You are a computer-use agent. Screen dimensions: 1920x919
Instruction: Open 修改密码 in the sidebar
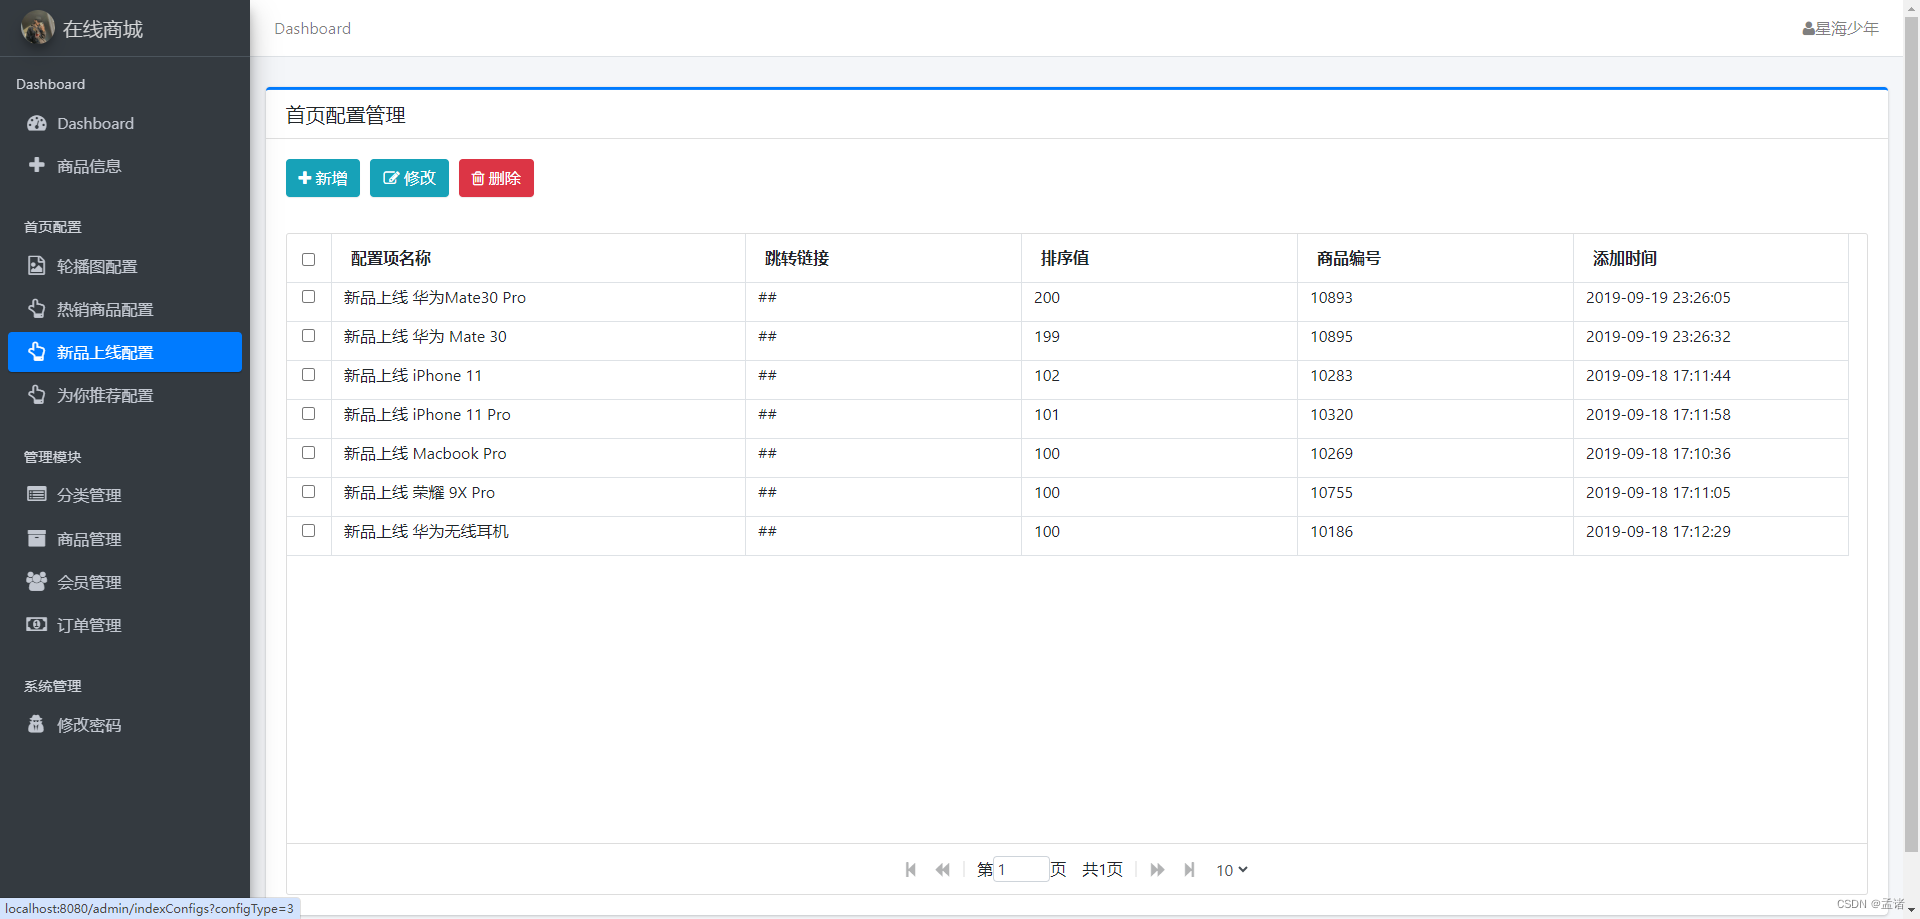click(x=125, y=725)
